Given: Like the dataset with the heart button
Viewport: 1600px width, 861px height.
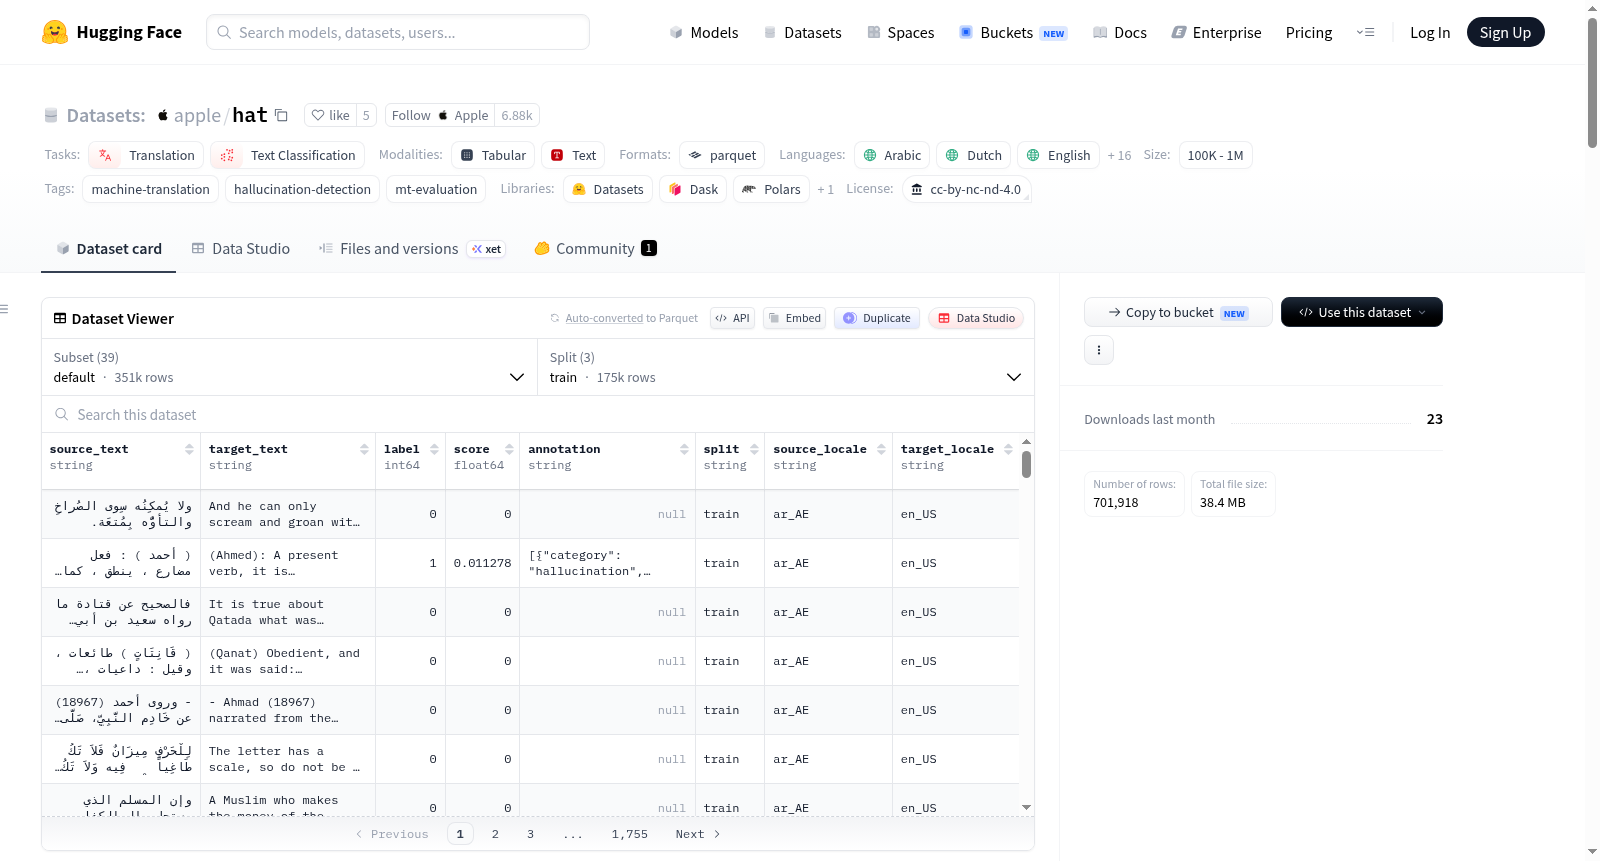Looking at the screenshot, I should [330, 115].
